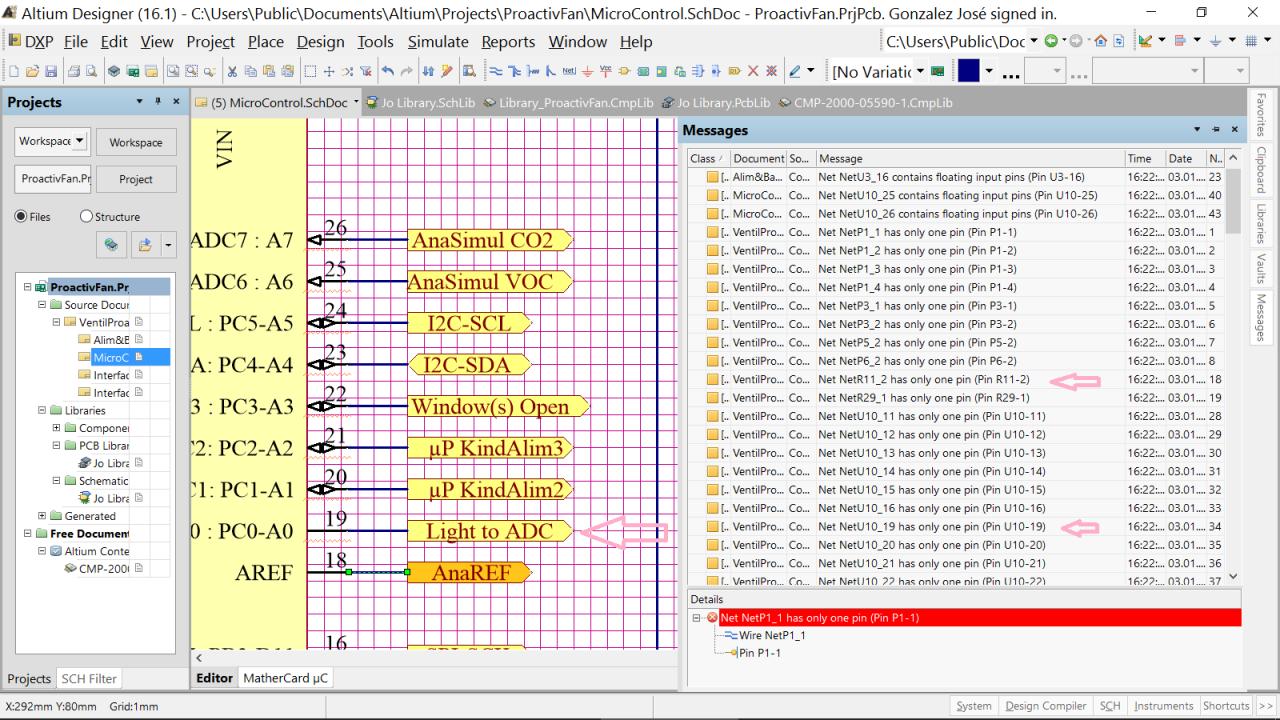The height and width of the screenshot is (720, 1280).
Task: Click the New document icon in toolbar
Action: coord(12,72)
